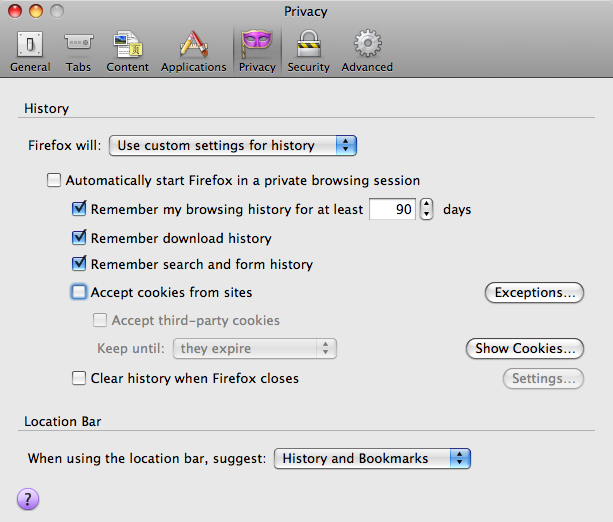The height and width of the screenshot is (522, 613).
Task: Uncheck Remember my browsing history checkbox
Action: pyautogui.click(x=80, y=210)
